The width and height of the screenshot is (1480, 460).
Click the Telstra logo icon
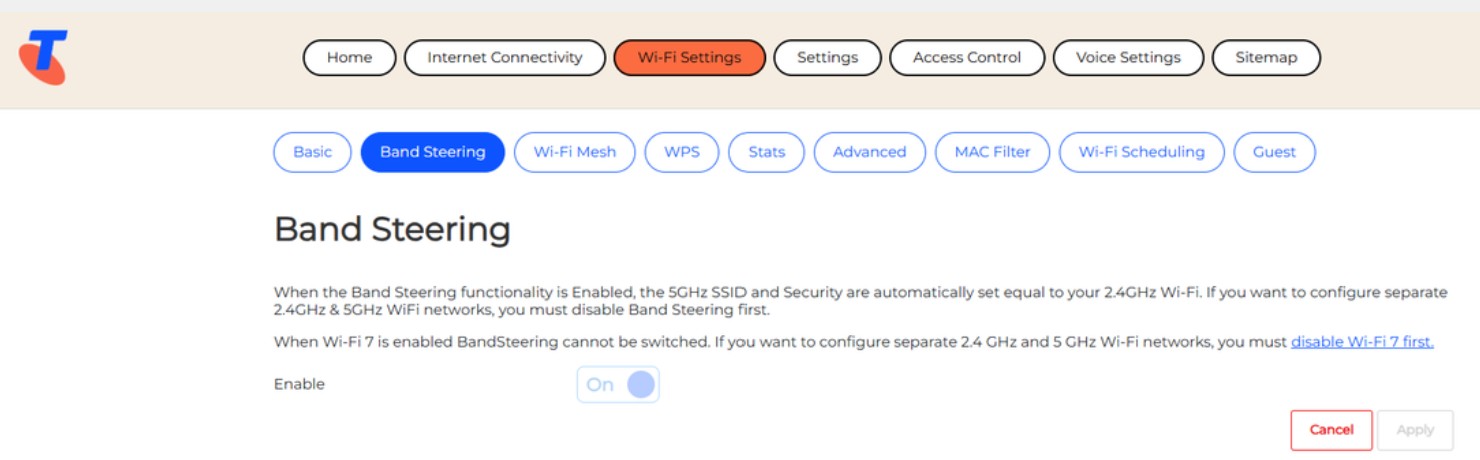pyautogui.click(x=43, y=57)
